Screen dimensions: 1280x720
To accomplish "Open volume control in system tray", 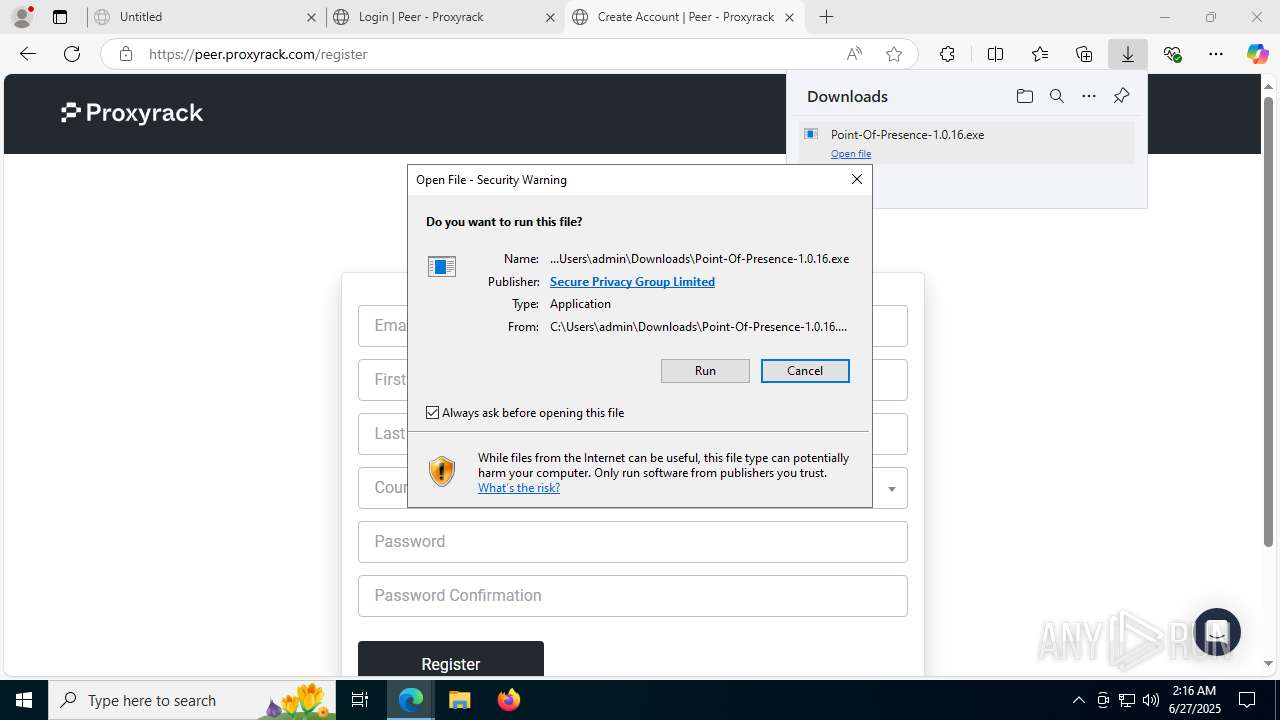I will (x=1151, y=700).
